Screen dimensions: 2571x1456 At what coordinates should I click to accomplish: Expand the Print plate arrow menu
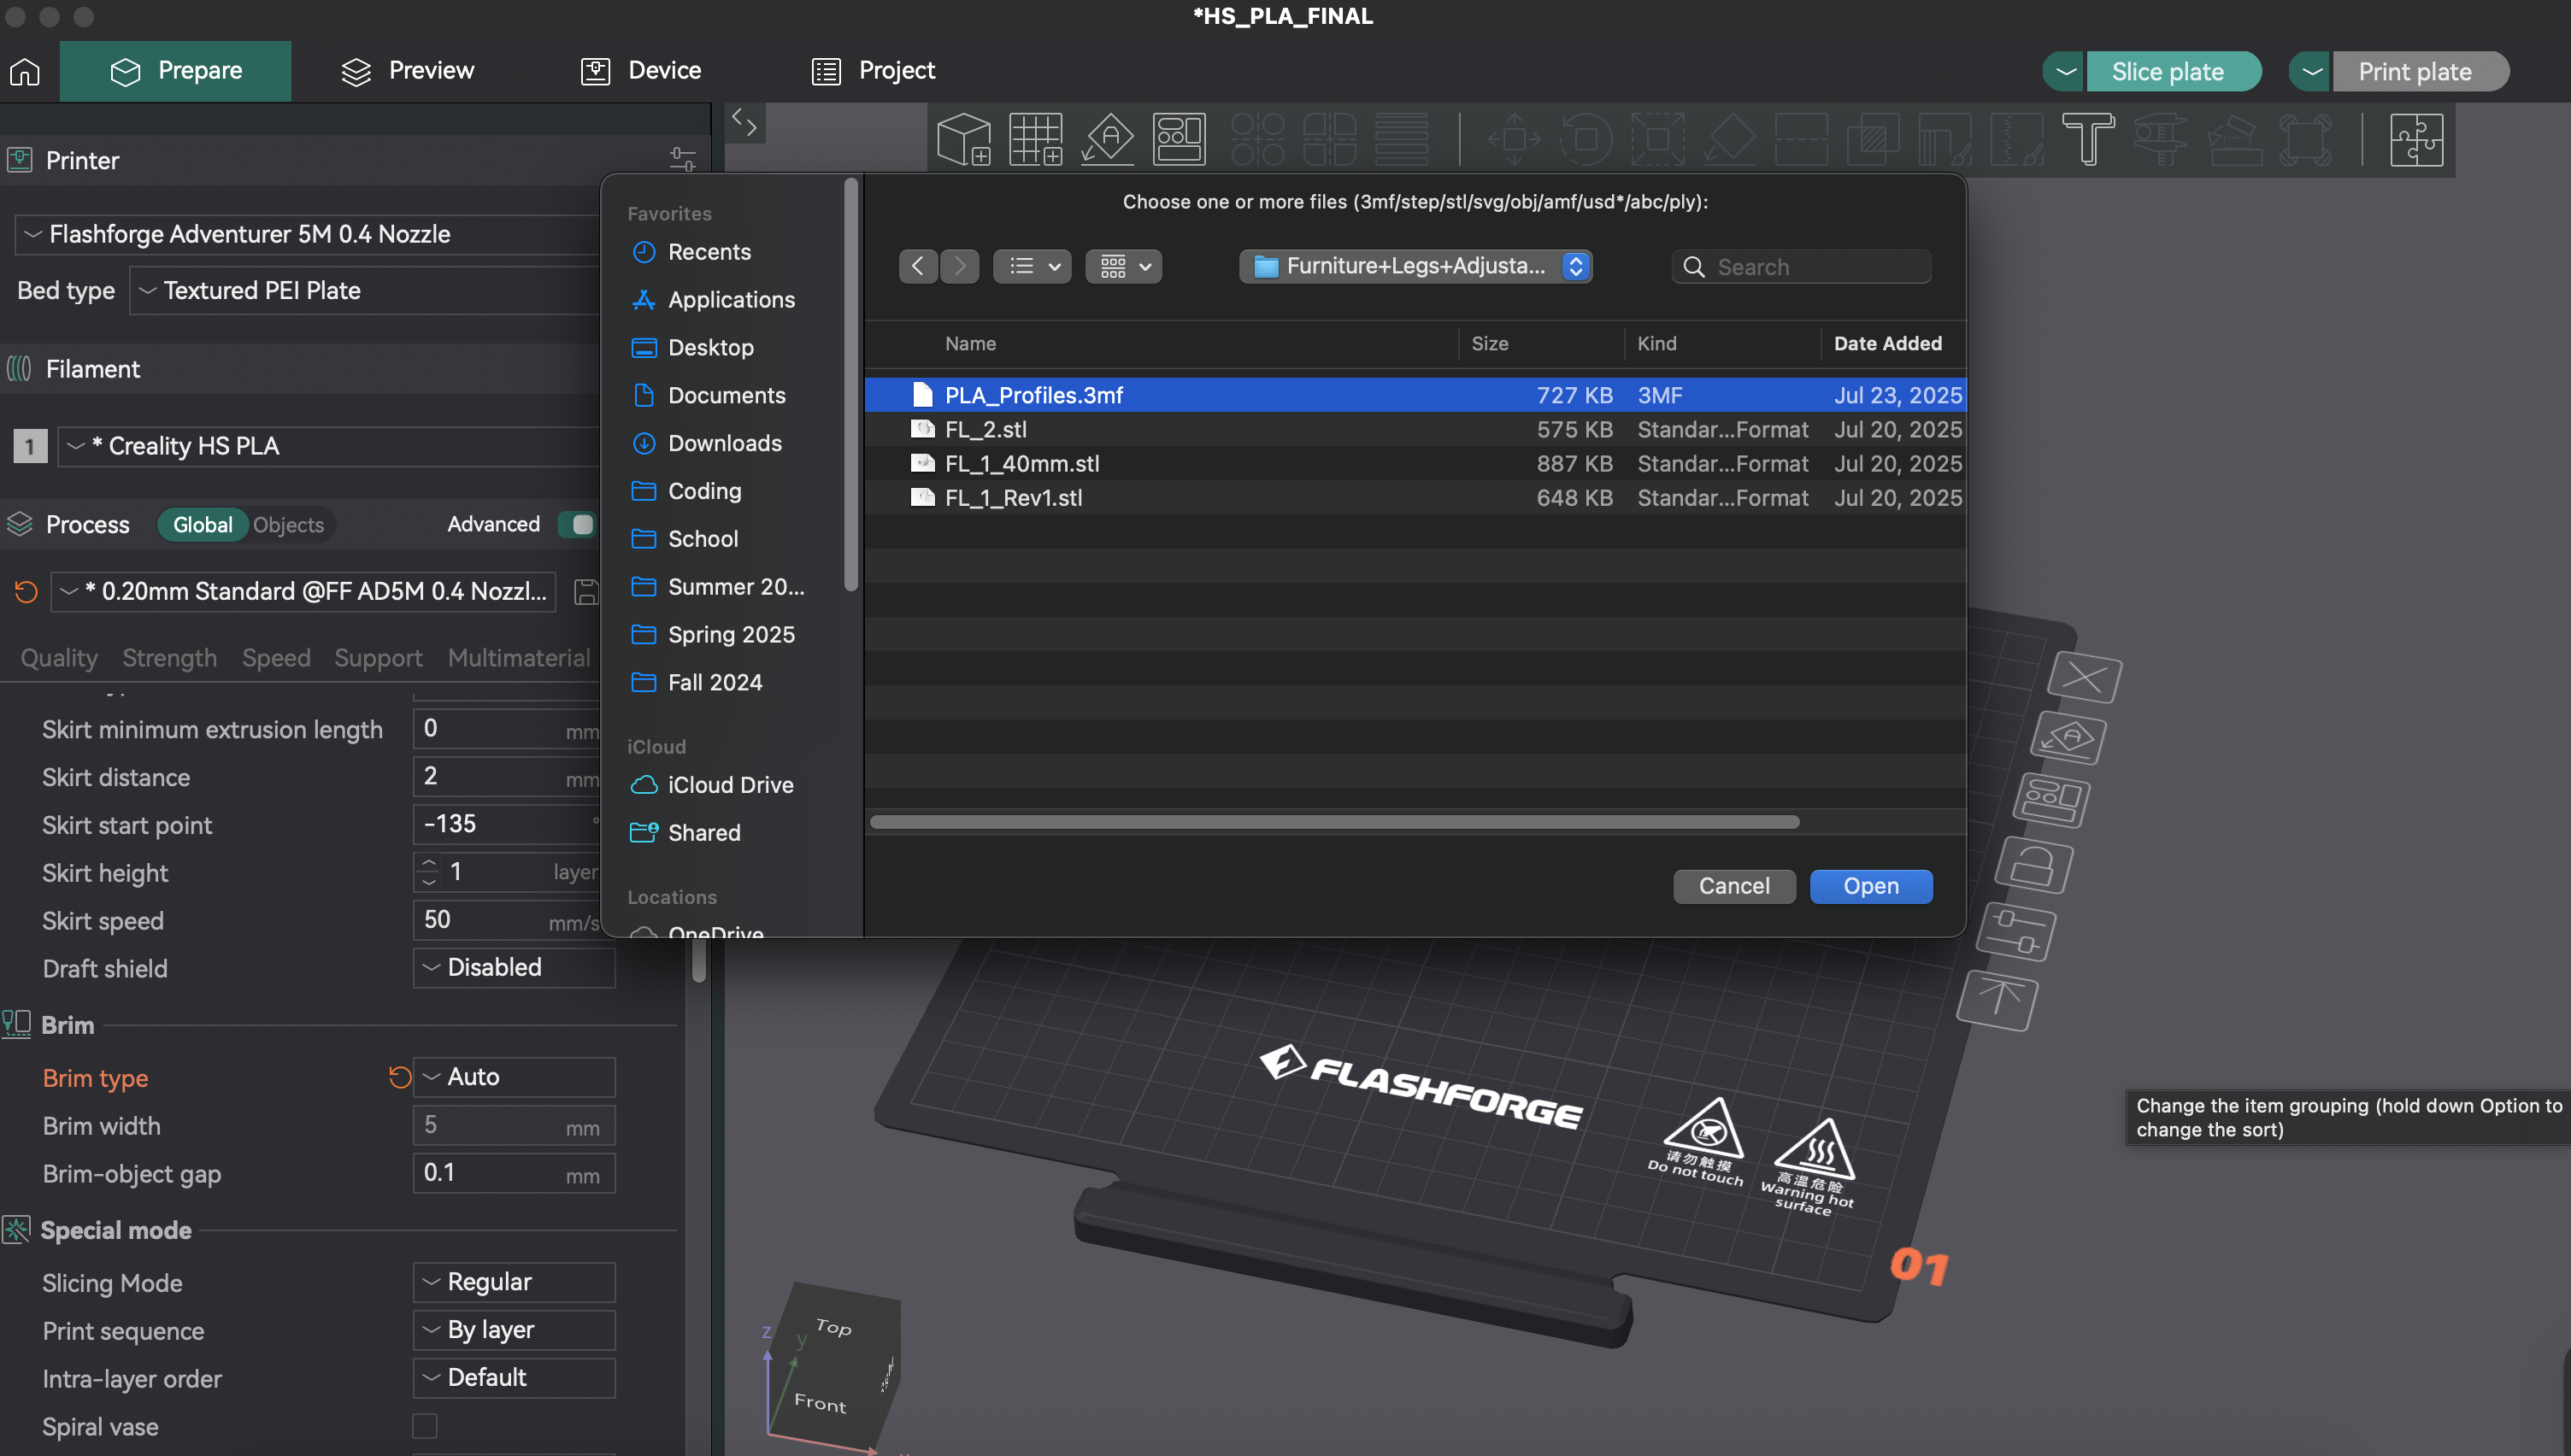pyautogui.click(x=2311, y=71)
